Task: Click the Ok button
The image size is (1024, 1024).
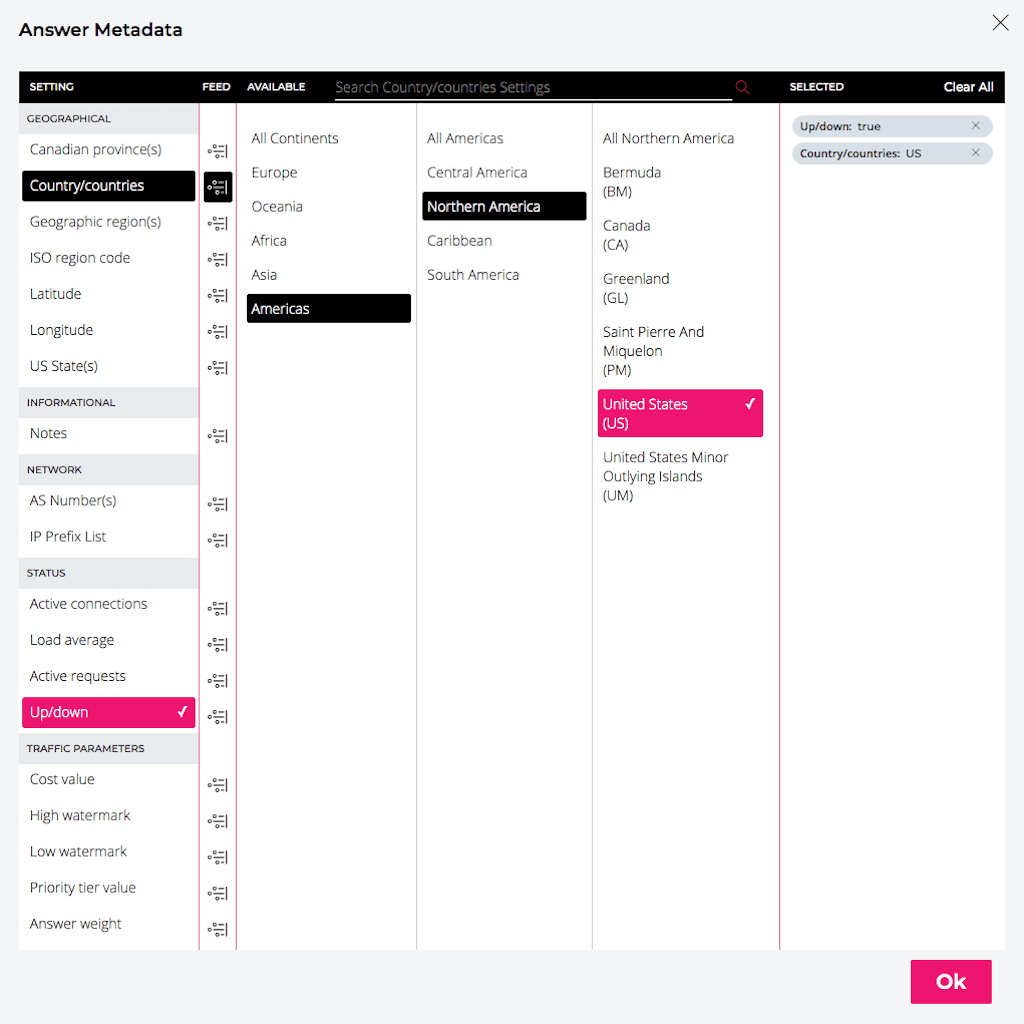Action: (950, 981)
